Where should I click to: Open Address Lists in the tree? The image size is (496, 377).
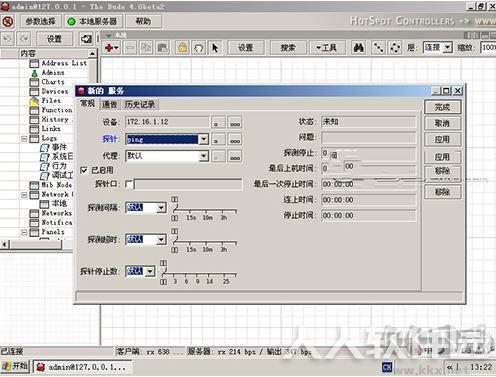(x=58, y=63)
